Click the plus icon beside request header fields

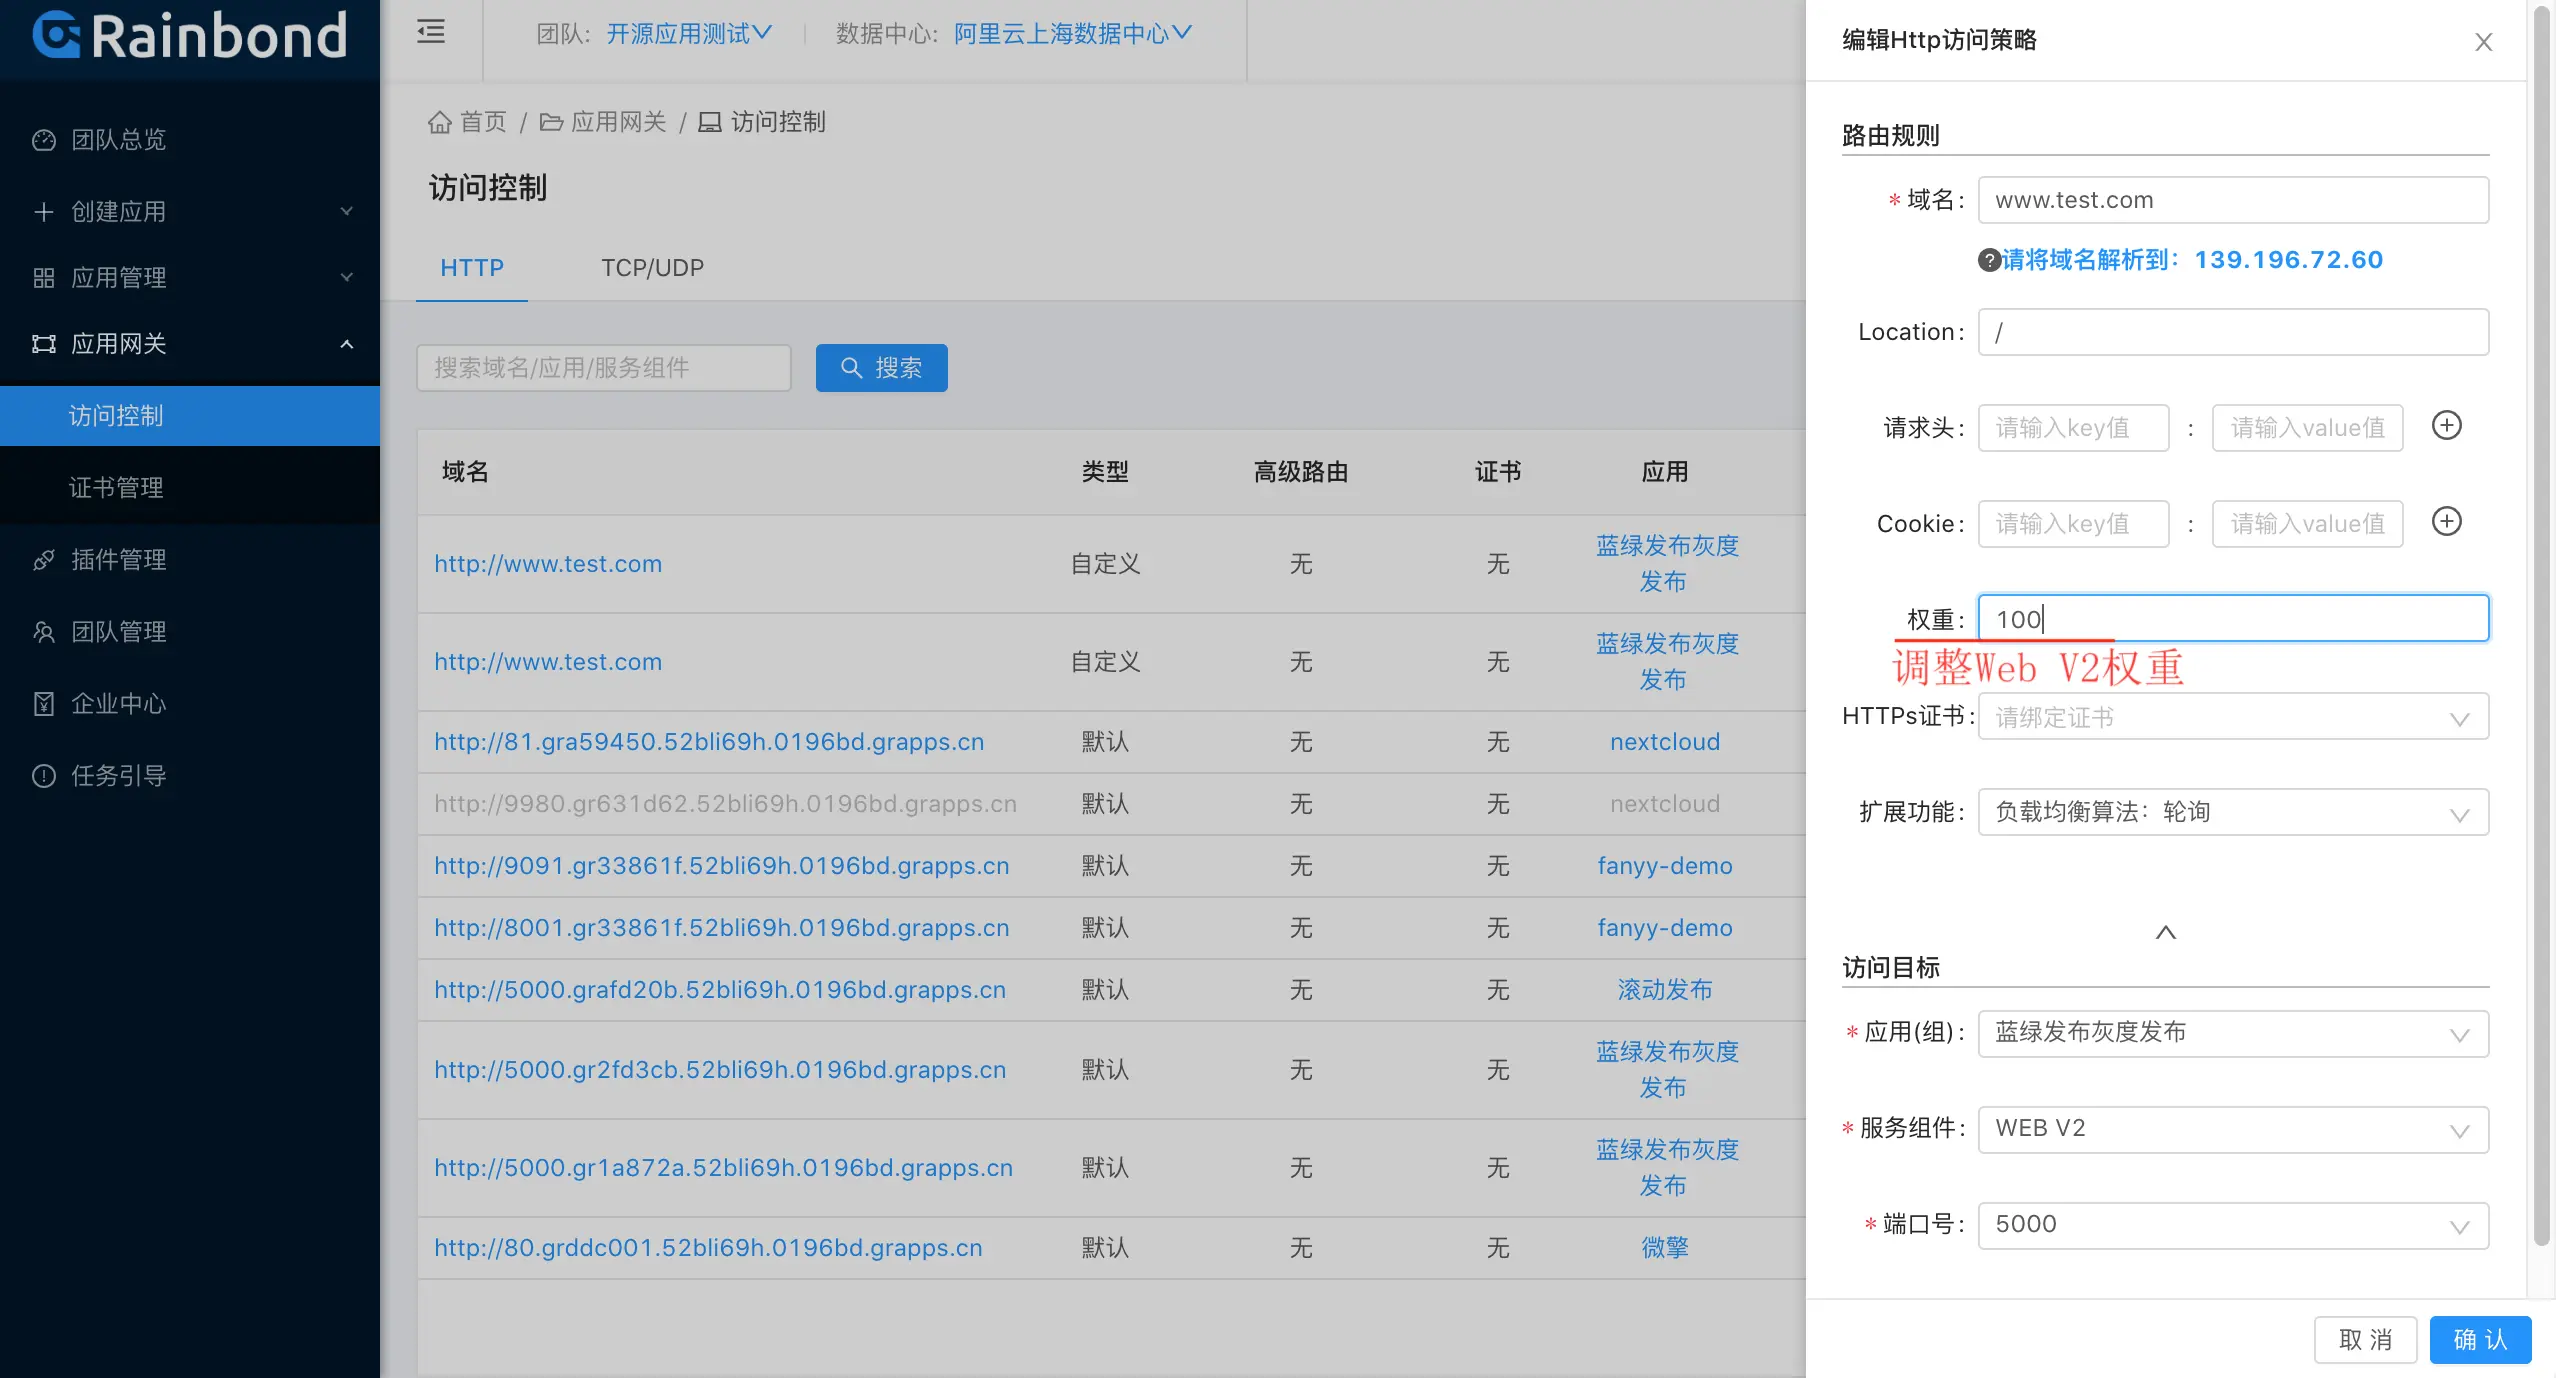tap(2446, 426)
